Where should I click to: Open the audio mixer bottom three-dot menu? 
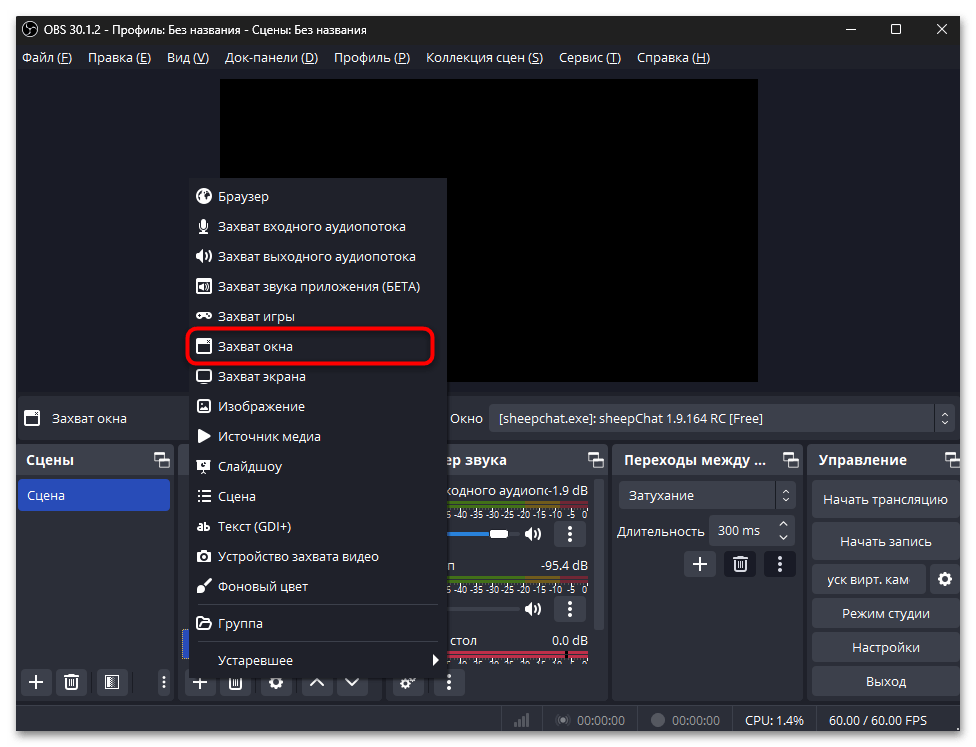(x=449, y=684)
